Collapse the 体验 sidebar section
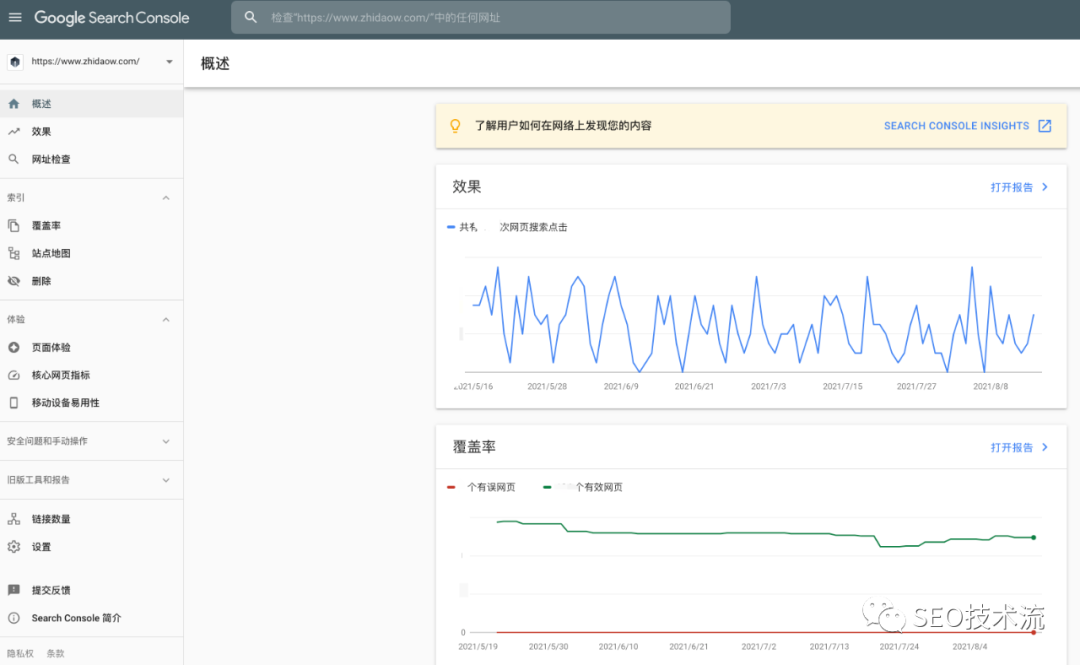Image resolution: width=1080 pixels, height=665 pixels. point(166,320)
